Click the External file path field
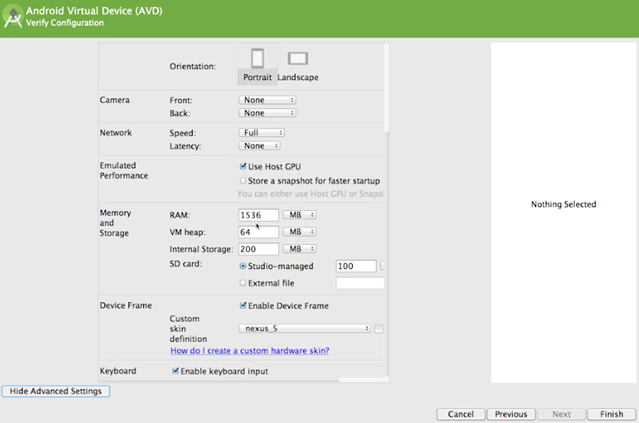 tap(360, 283)
